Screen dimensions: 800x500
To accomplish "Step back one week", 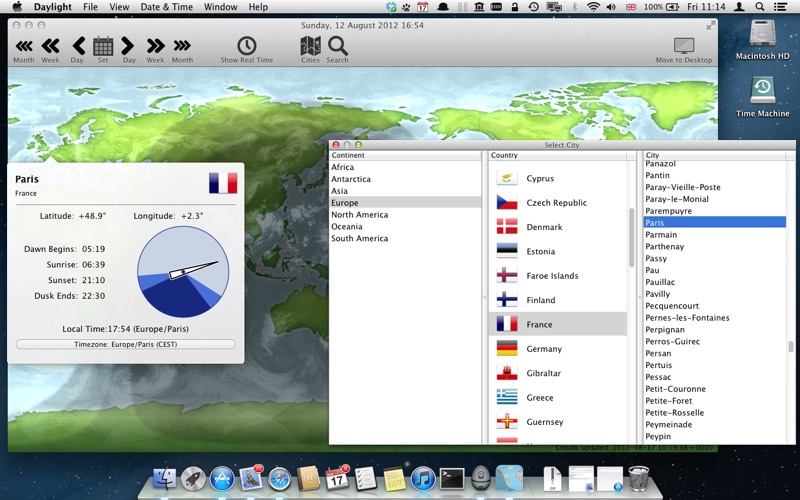I will click(x=50, y=46).
